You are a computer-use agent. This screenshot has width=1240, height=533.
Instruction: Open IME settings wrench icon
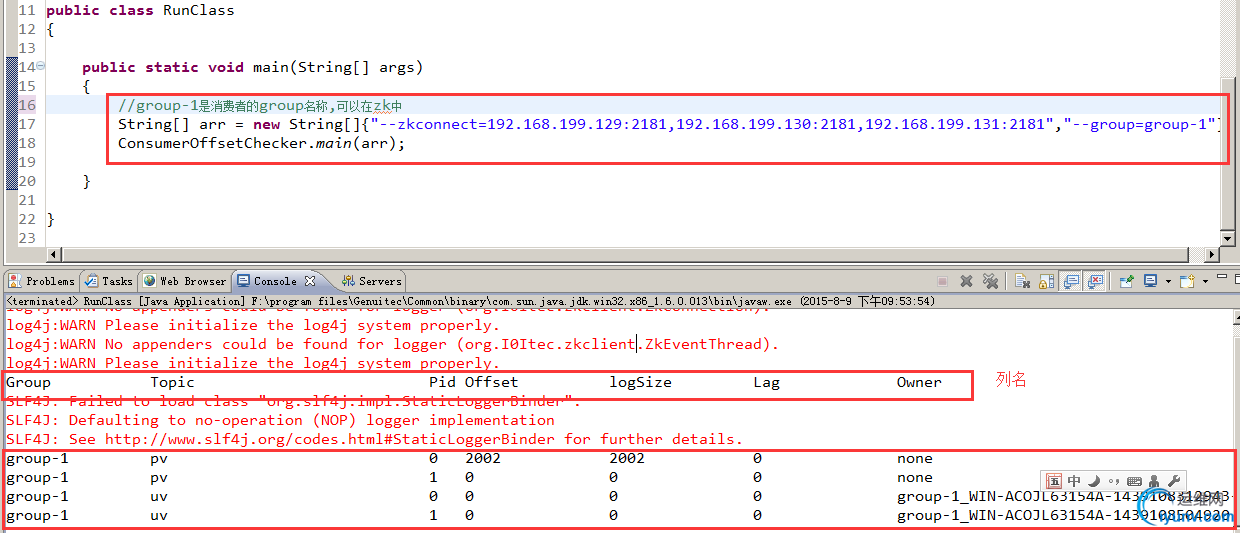point(1174,481)
